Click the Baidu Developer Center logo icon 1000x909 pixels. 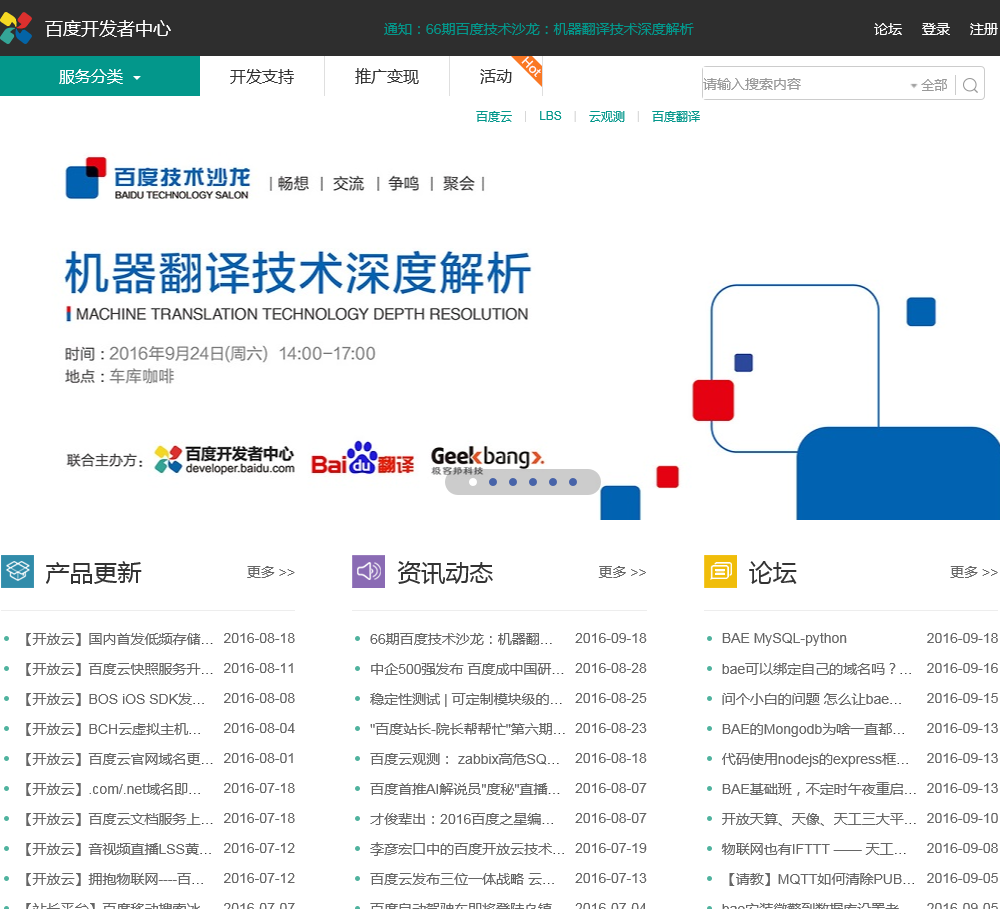pyautogui.click(x=17, y=28)
